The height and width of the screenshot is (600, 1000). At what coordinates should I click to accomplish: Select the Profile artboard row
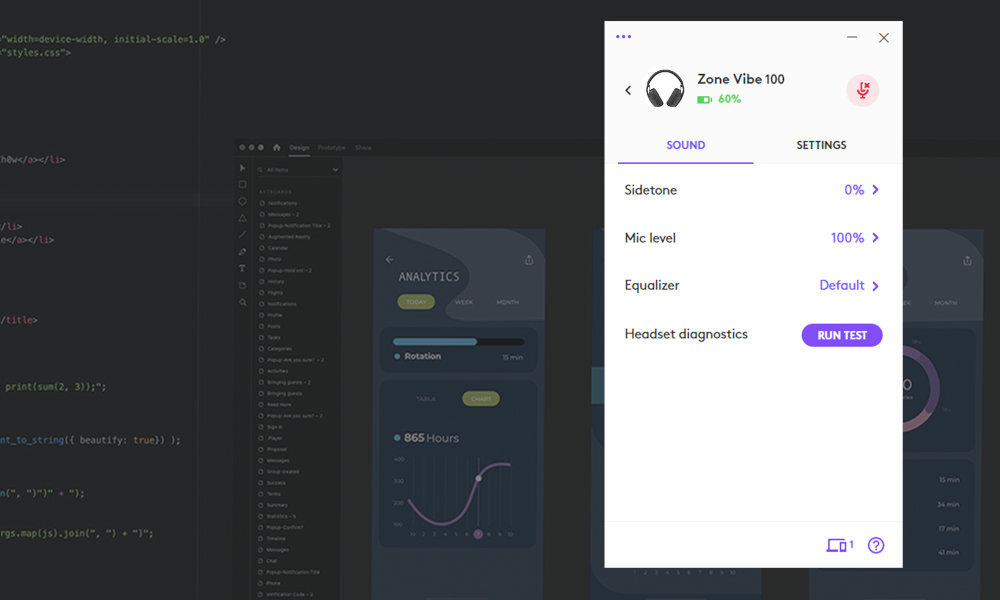(x=271, y=315)
